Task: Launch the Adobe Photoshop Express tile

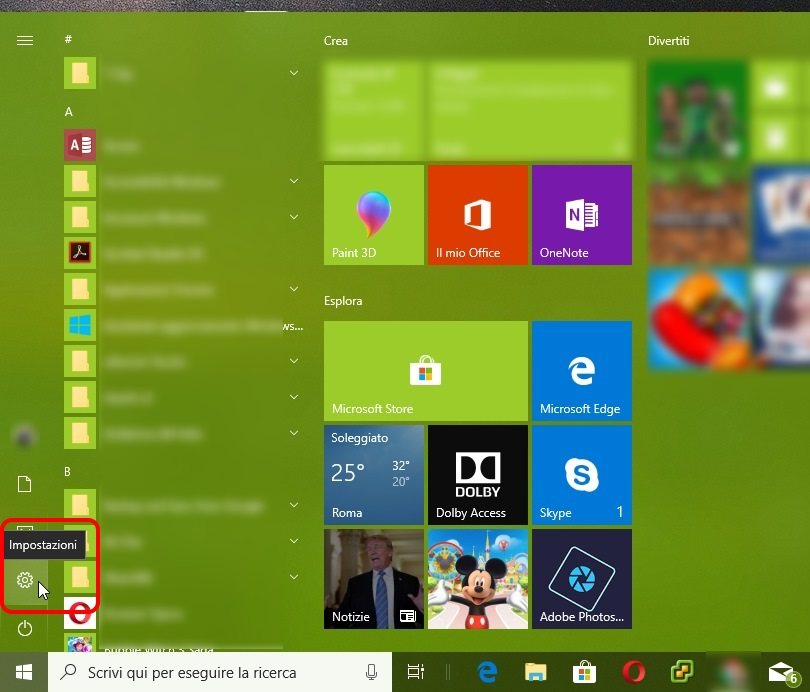Action: [x=581, y=578]
